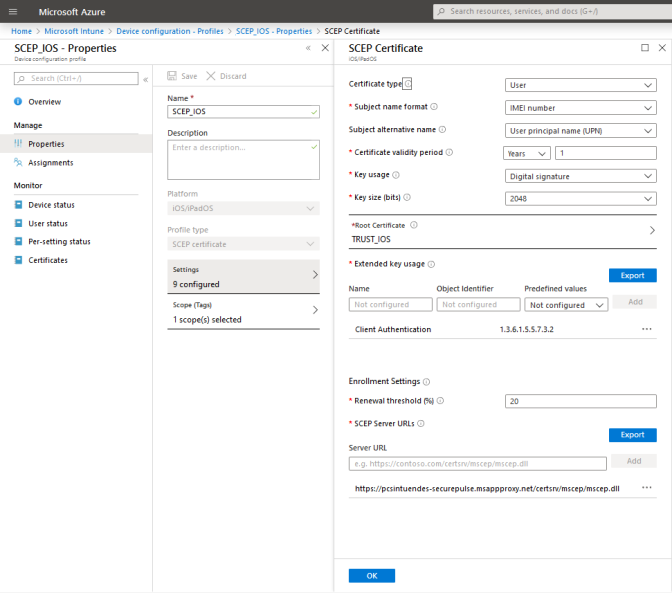This screenshot has height=593, width=672.
Task: Show info for Certificate type
Action: [408, 84]
